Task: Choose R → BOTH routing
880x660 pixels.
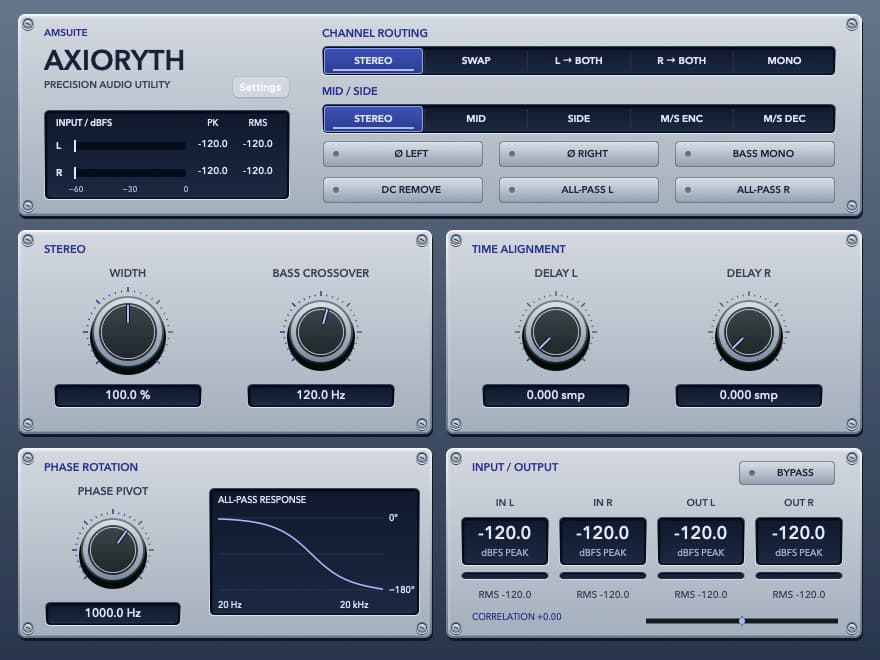Action: point(681,61)
